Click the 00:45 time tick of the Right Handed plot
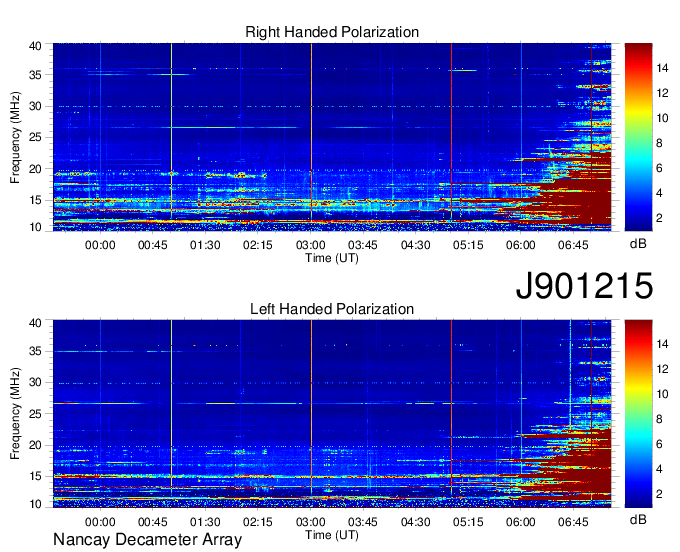Screen dimensions: 680x552 point(153,245)
